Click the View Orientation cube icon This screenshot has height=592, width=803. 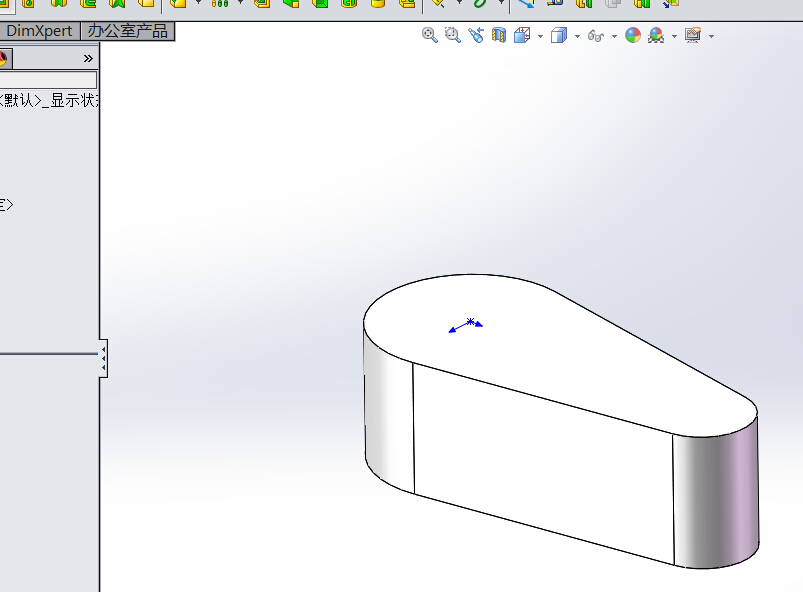[x=522, y=35]
